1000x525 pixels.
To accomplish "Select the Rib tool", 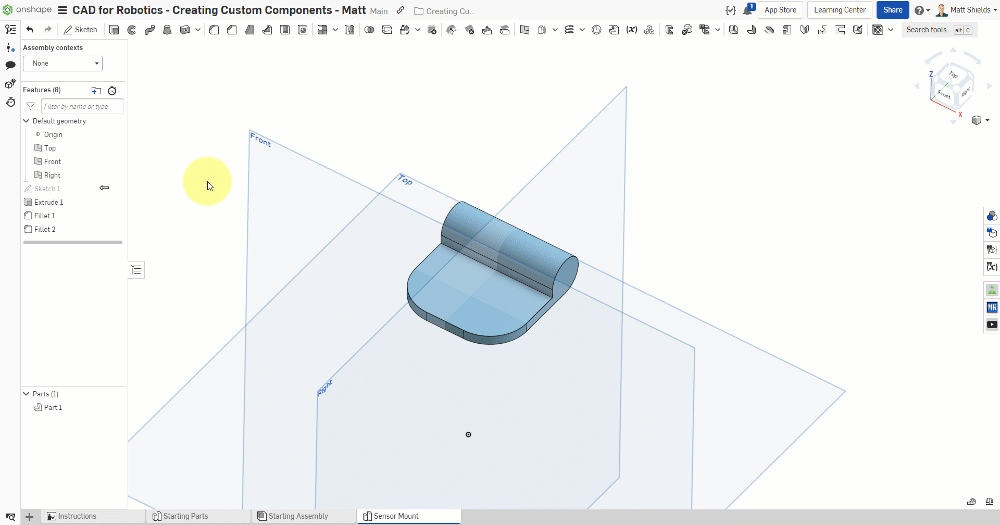I will [x=267, y=30].
